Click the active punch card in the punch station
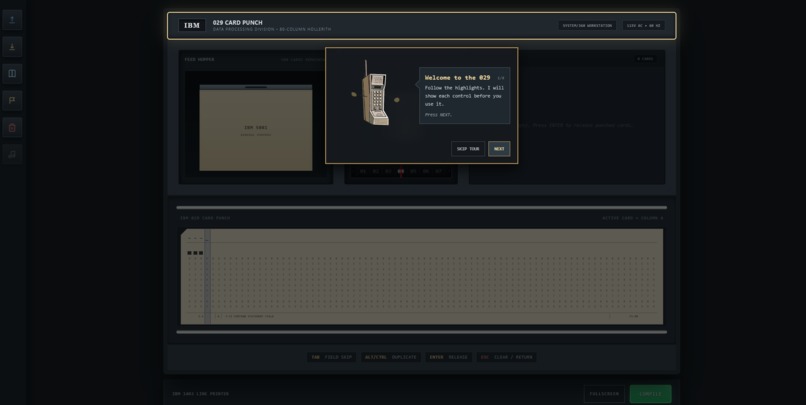This screenshot has height=405, width=806. [x=422, y=277]
